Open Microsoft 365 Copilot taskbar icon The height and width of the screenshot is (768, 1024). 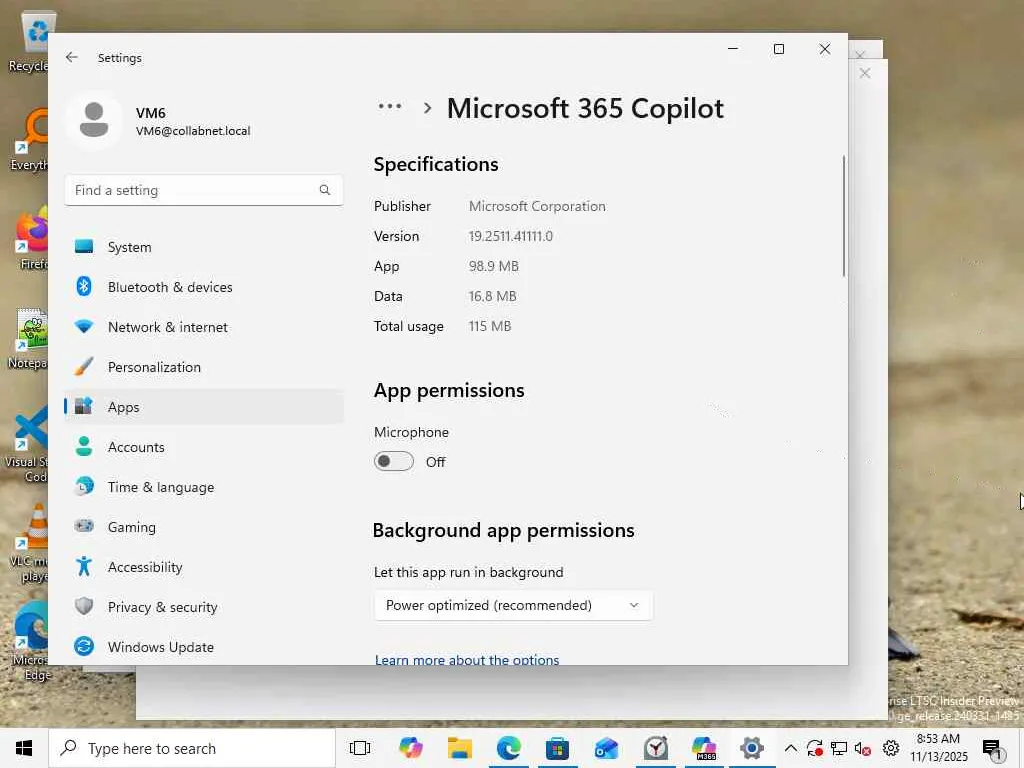pyautogui.click(x=705, y=748)
